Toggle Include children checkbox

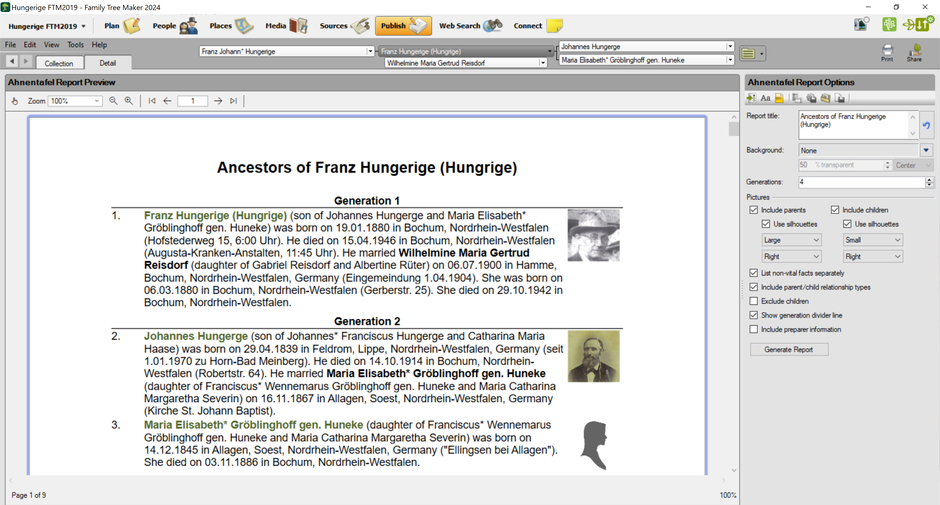835,210
